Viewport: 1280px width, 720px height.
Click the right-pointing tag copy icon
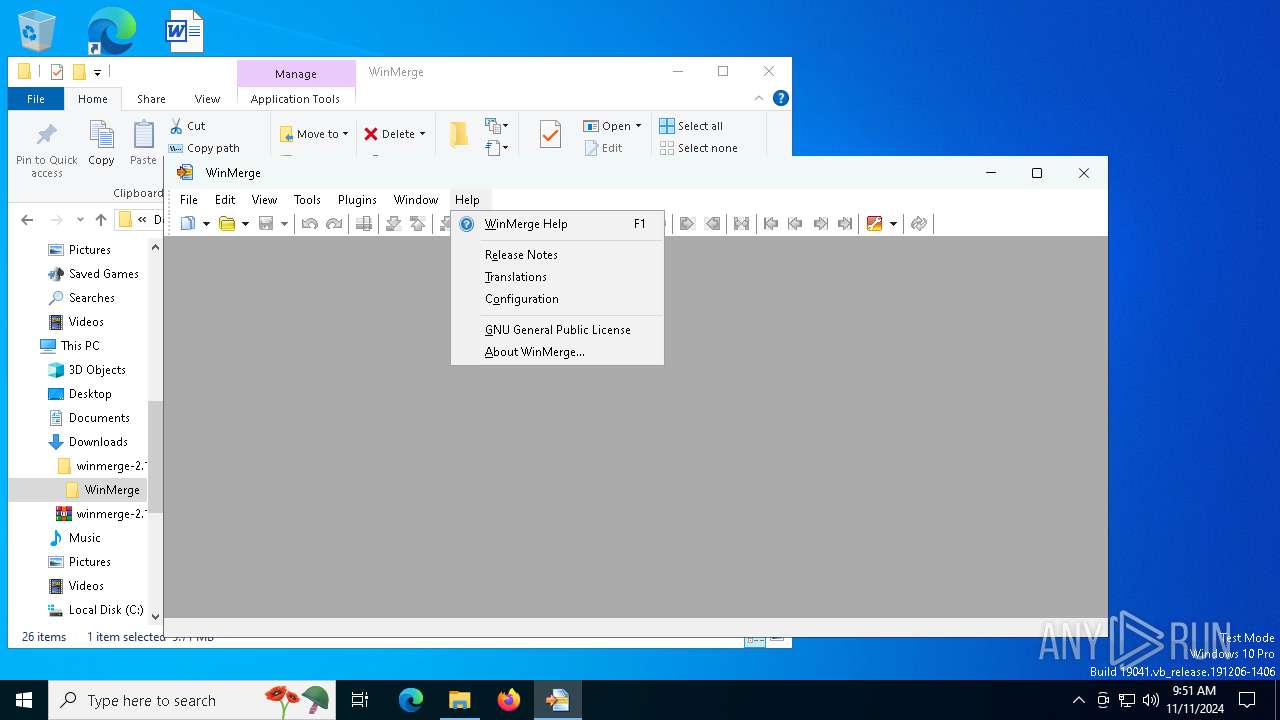pos(687,224)
